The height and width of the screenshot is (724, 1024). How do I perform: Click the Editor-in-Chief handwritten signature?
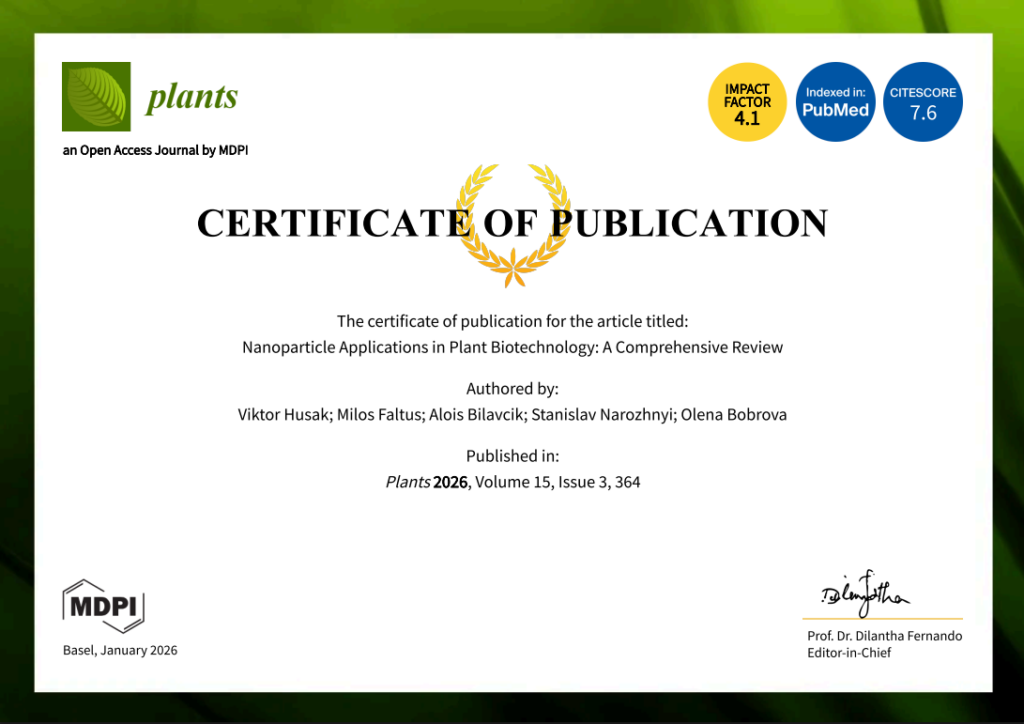pos(864,594)
